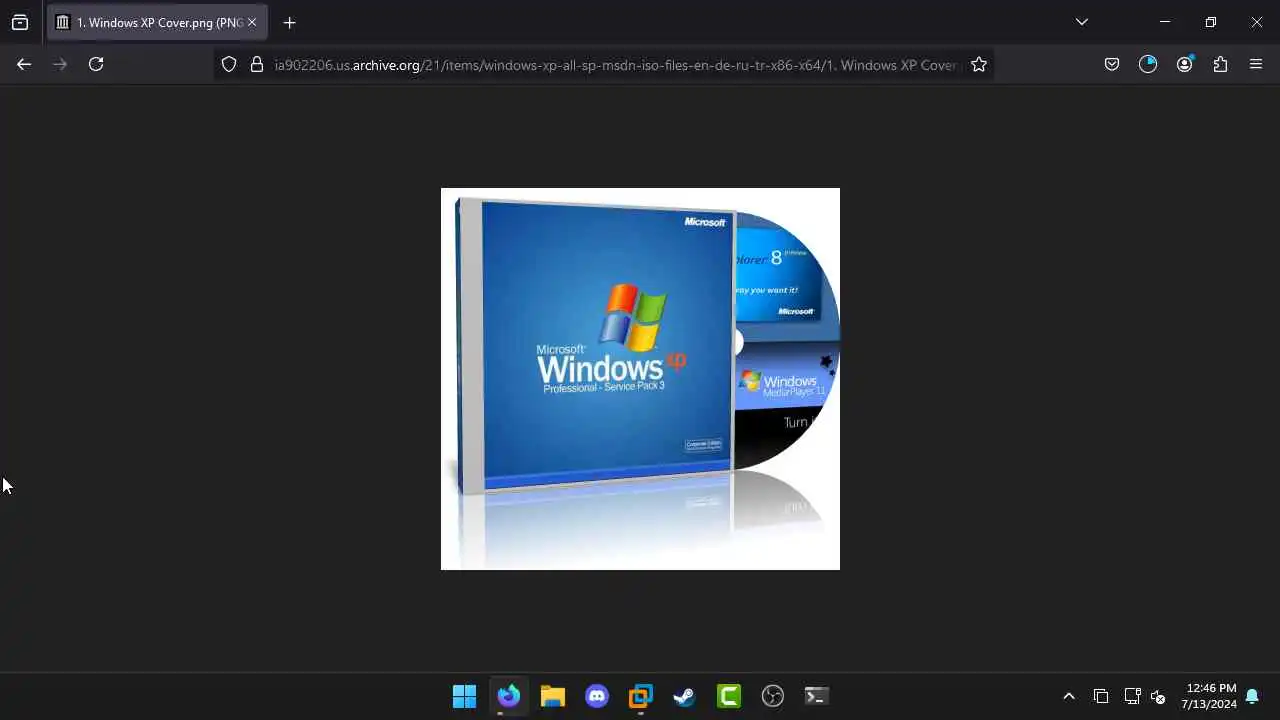1280x720 pixels.
Task: Click the overlapping windows tray icon
Action: tap(1101, 696)
